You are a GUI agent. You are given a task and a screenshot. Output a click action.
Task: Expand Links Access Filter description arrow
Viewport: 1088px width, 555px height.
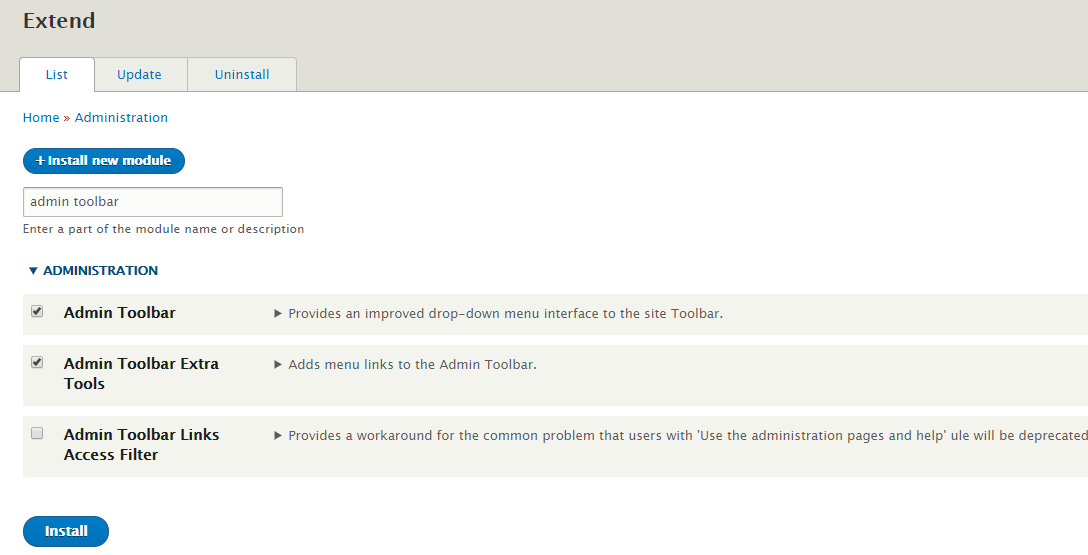pos(278,436)
